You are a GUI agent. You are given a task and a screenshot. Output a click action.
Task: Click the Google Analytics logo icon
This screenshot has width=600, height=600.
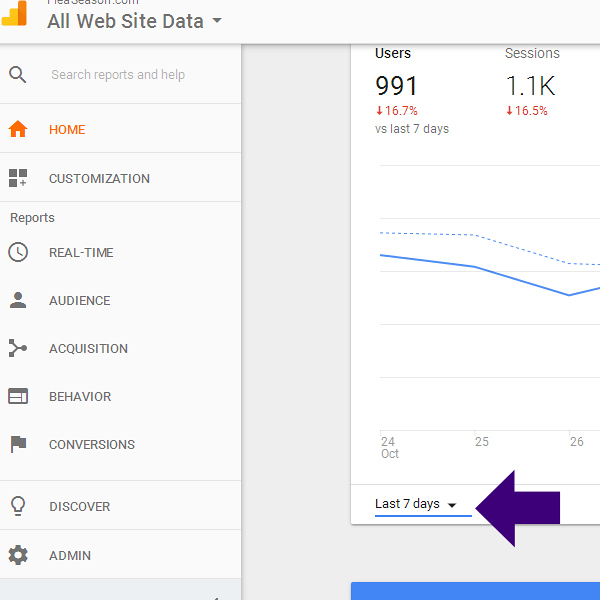tap(15, 14)
